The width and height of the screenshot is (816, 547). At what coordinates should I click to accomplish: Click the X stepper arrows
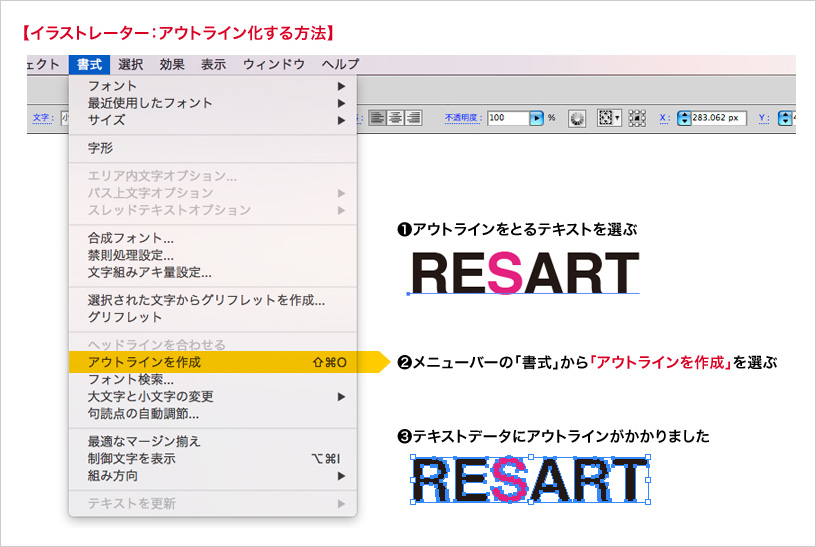click(684, 119)
